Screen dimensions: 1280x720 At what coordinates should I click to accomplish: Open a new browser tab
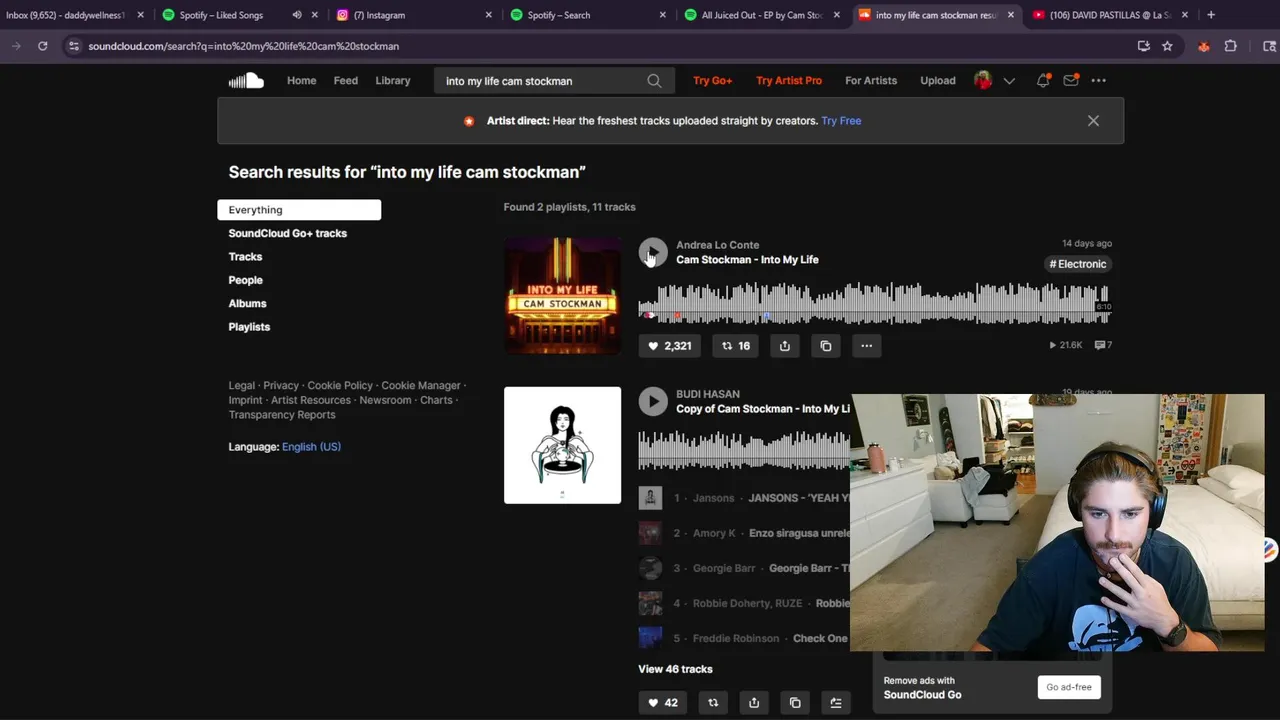[1211, 15]
